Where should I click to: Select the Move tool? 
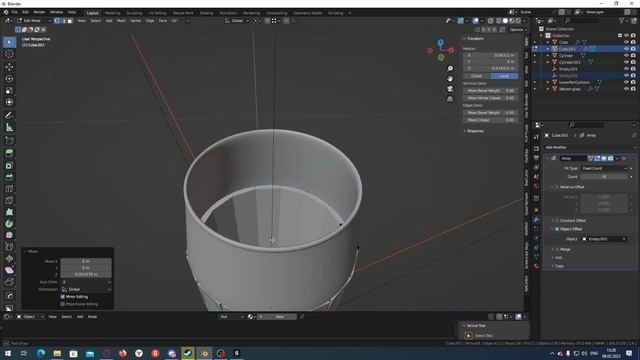[9, 67]
